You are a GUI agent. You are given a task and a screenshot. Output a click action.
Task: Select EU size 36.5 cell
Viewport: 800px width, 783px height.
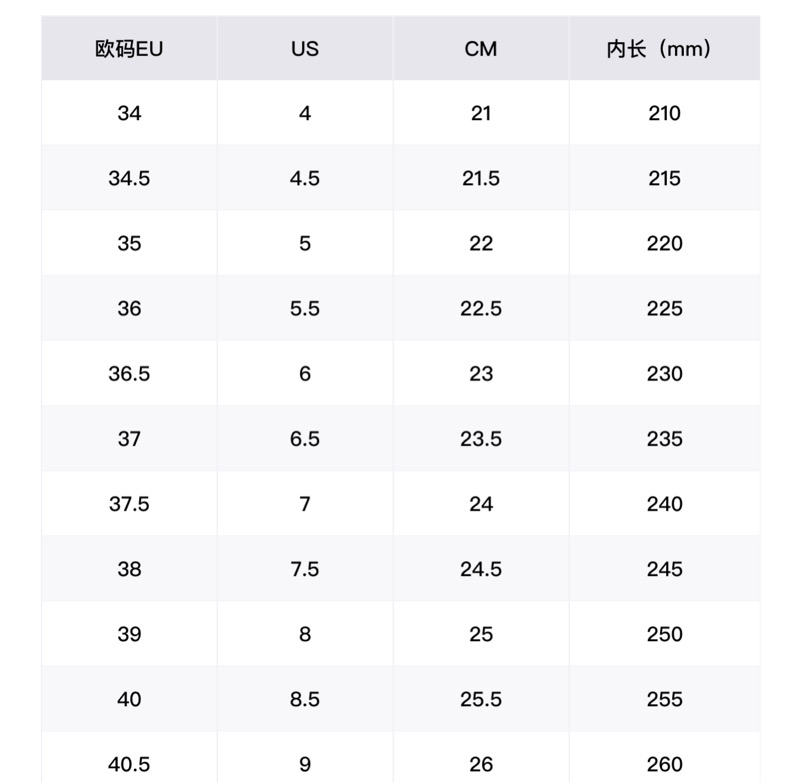[129, 373]
